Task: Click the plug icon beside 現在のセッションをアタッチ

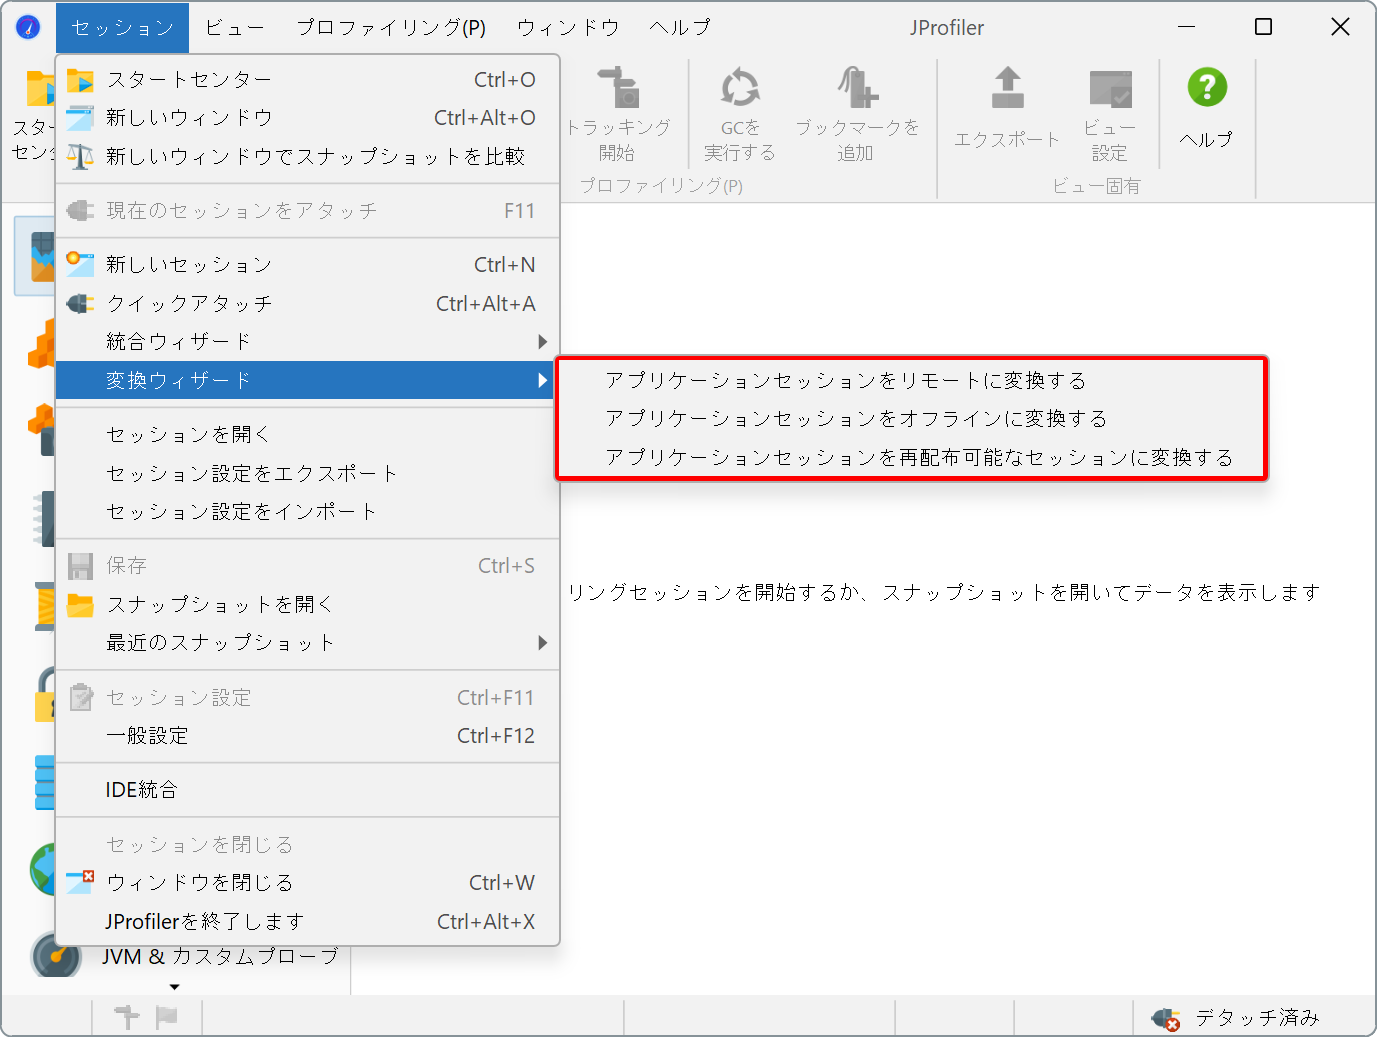Action: (80, 211)
